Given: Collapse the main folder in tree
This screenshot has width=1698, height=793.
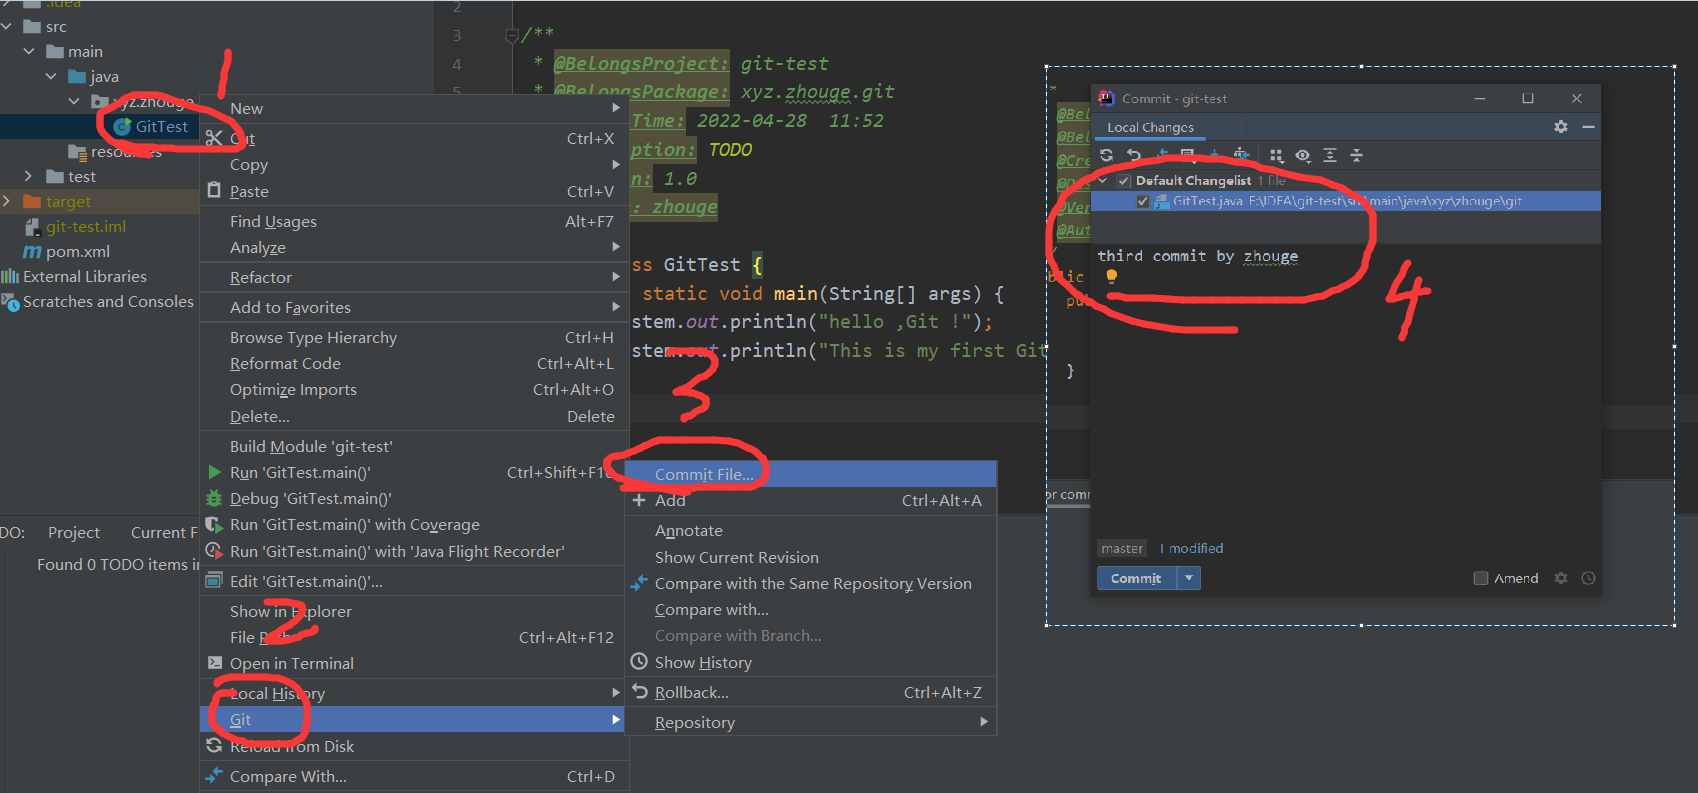Looking at the screenshot, I should point(29,52).
